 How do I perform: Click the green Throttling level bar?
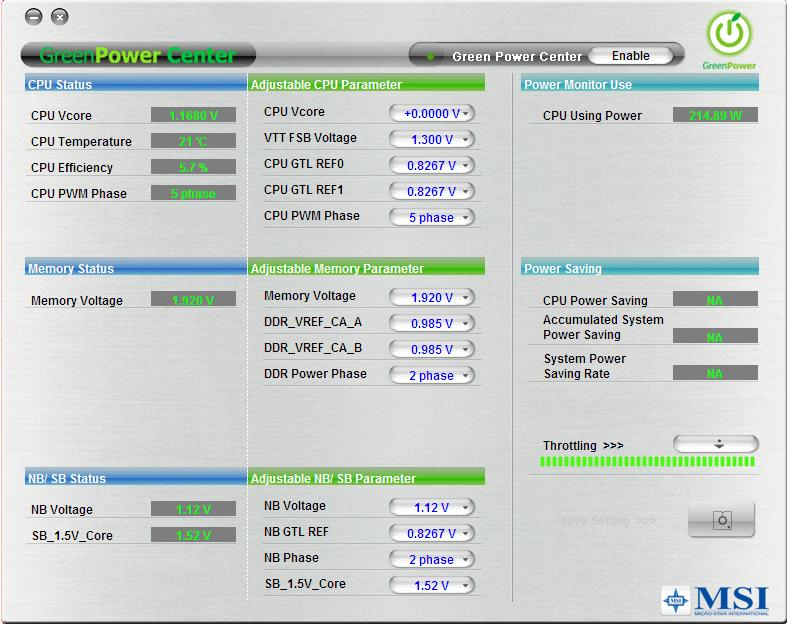[x=647, y=462]
